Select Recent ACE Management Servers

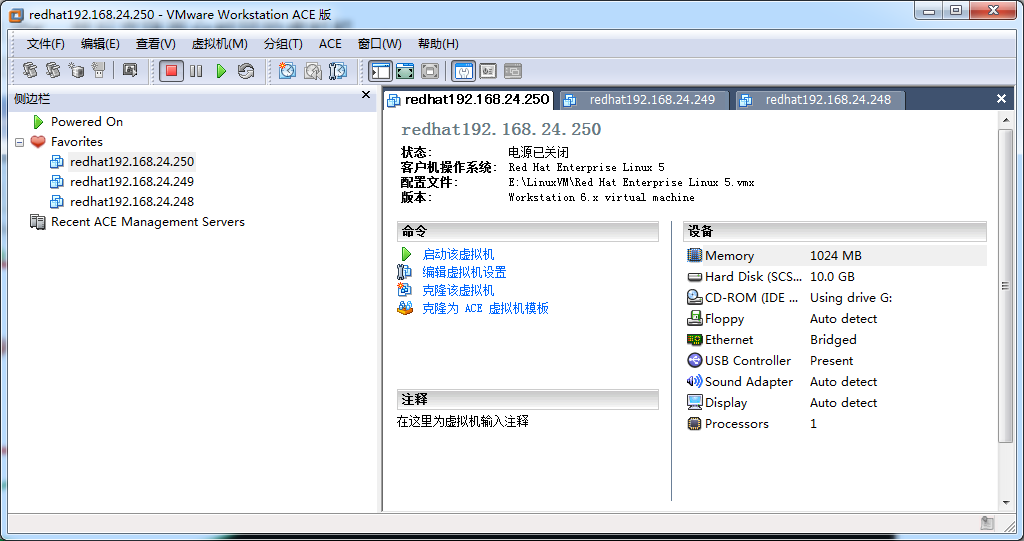coord(148,222)
